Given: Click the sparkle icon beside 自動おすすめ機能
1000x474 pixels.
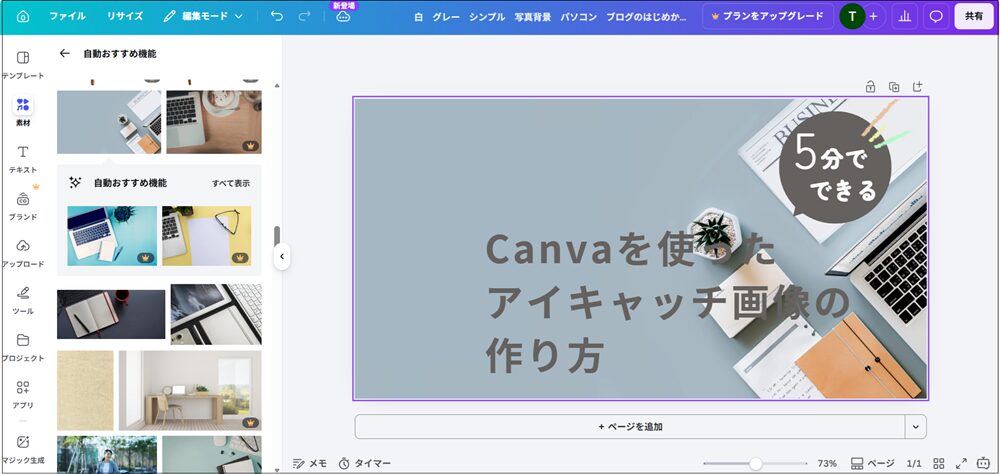Looking at the screenshot, I should [x=75, y=183].
